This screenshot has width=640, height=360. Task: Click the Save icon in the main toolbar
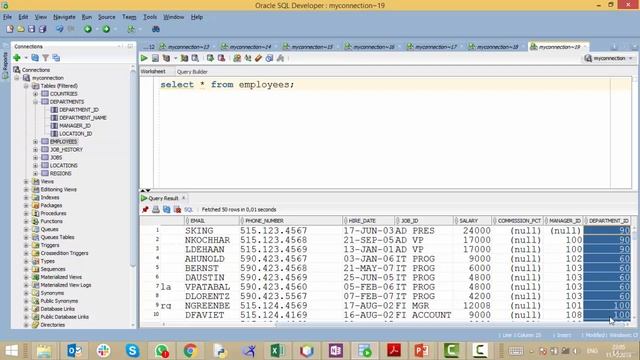point(31,29)
